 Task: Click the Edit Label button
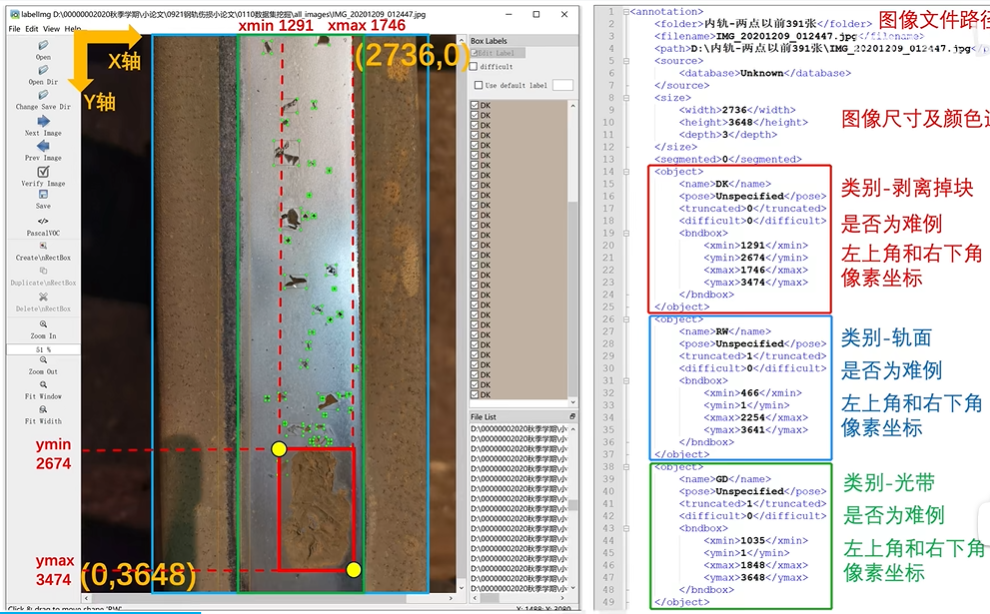coord(497,53)
